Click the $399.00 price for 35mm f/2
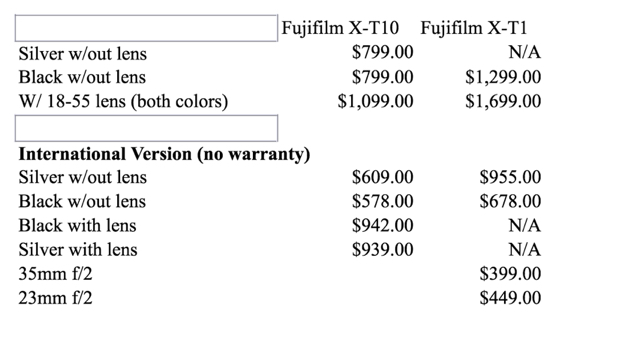640x360 pixels. click(510, 273)
